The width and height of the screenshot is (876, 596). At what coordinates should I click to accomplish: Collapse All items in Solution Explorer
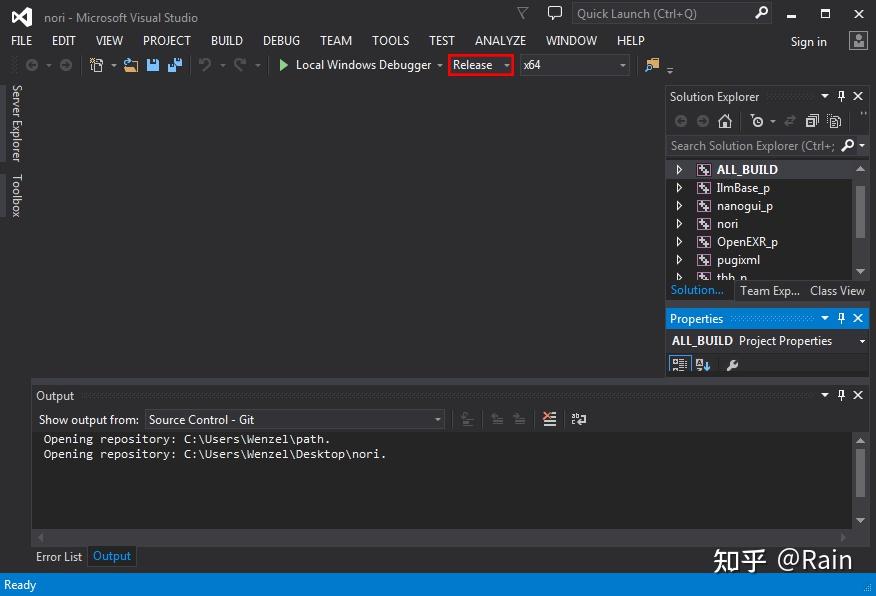pyautogui.click(x=811, y=121)
